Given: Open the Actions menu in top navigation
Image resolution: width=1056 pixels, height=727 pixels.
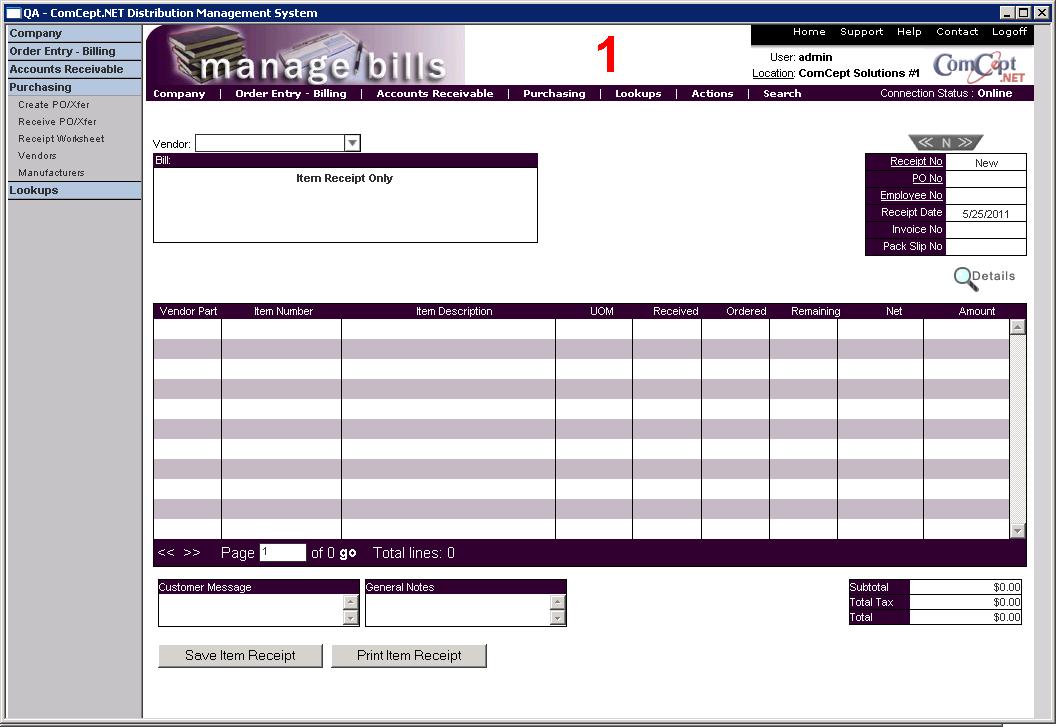Looking at the screenshot, I should click(712, 94).
